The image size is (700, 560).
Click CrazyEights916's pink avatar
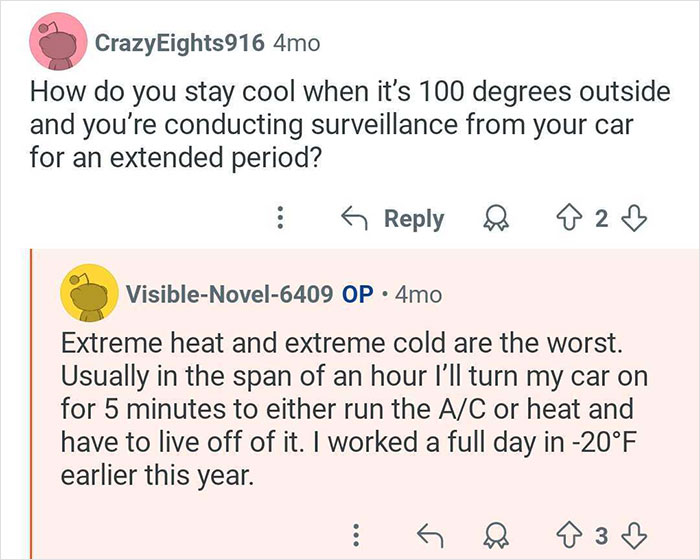click(x=56, y=44)
